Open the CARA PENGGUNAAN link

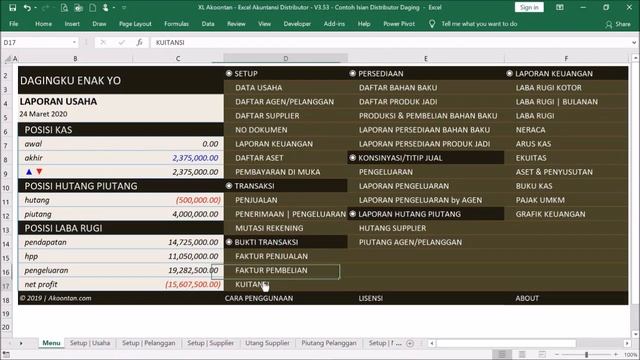pos(259,298)
